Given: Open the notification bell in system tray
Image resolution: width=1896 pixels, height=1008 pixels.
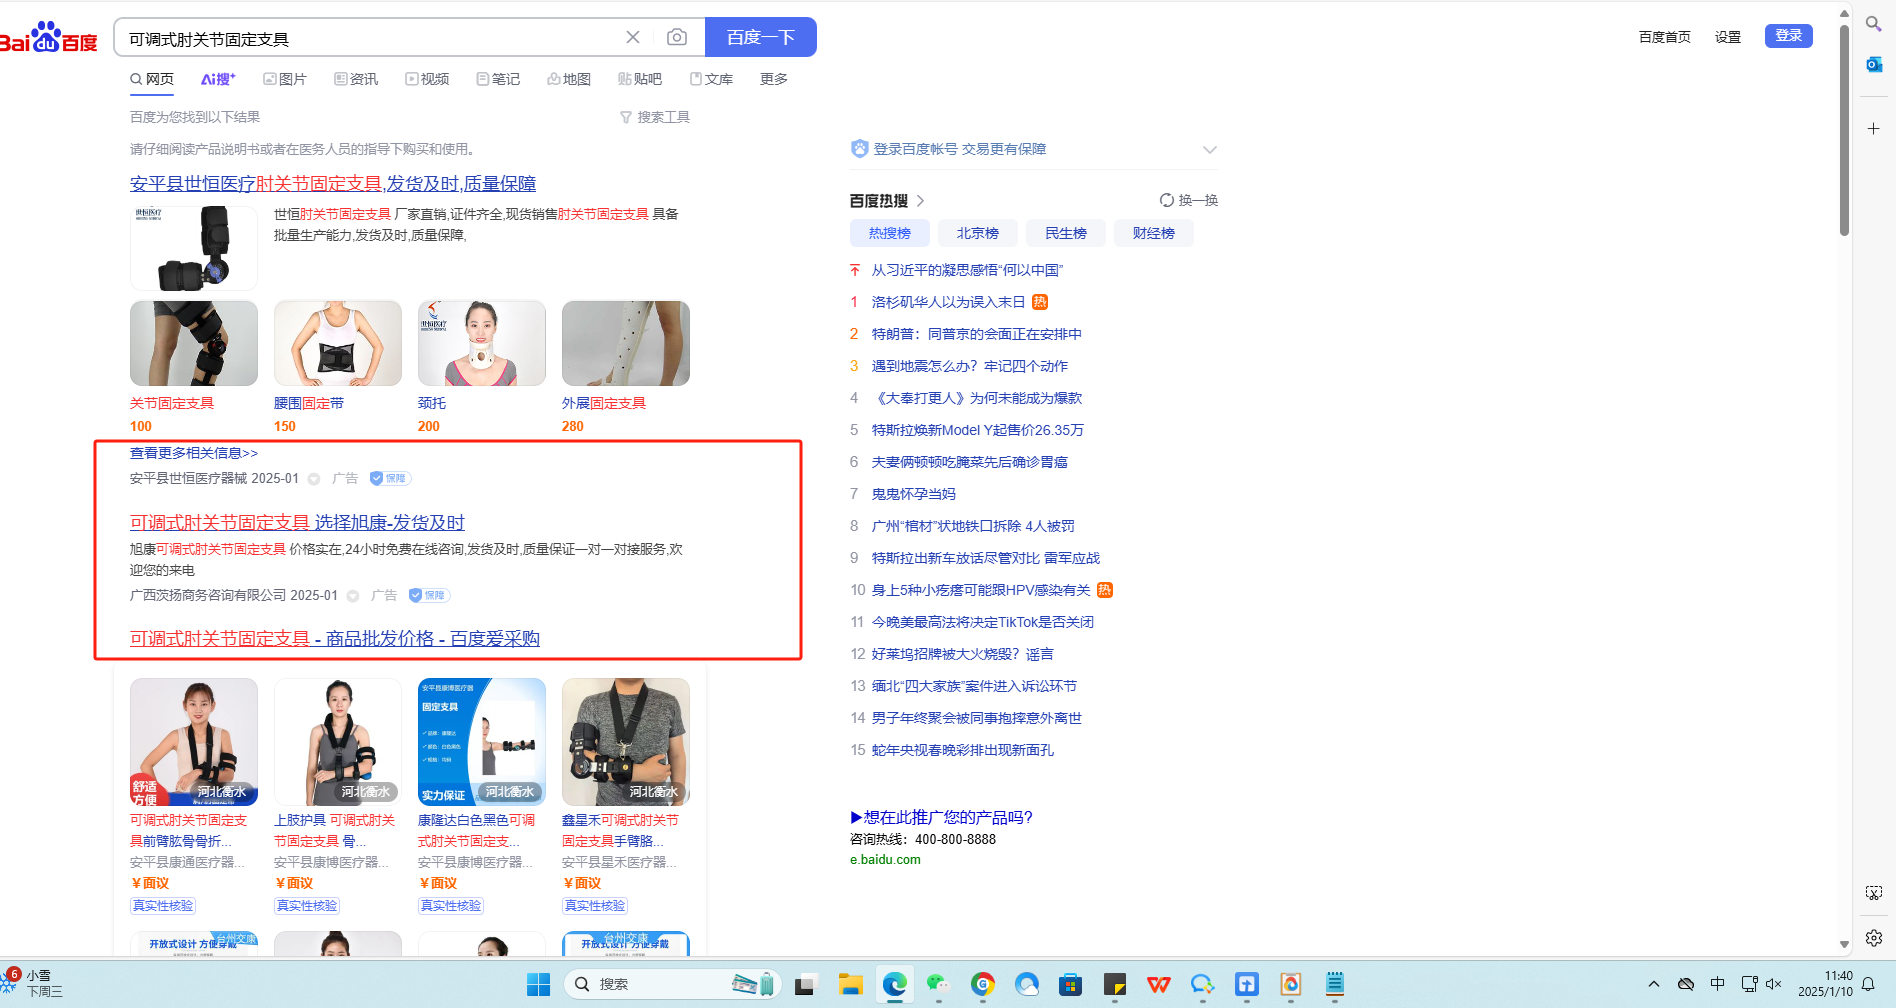Looking at the screenshot, I should [1868, 985].
